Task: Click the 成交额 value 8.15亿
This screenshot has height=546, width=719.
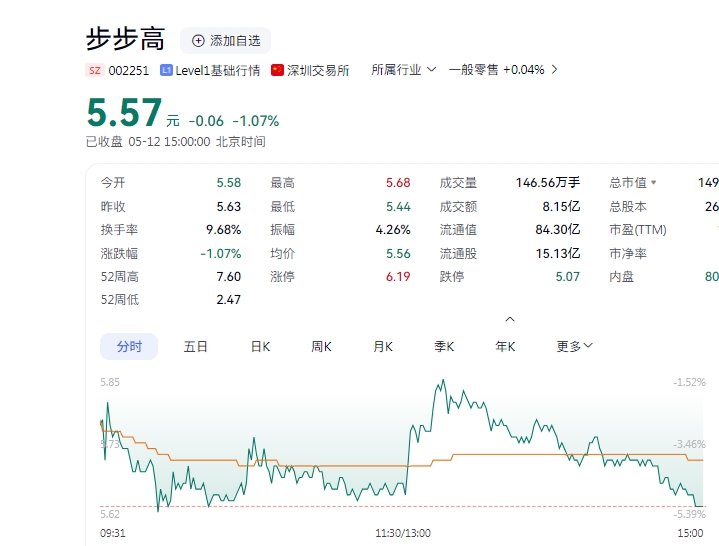Action: point(561,207)
